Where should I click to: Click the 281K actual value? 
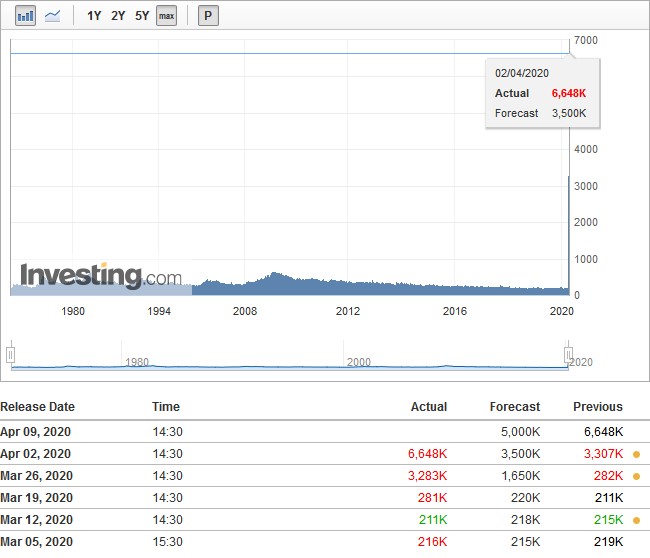(x=432, y=497)
